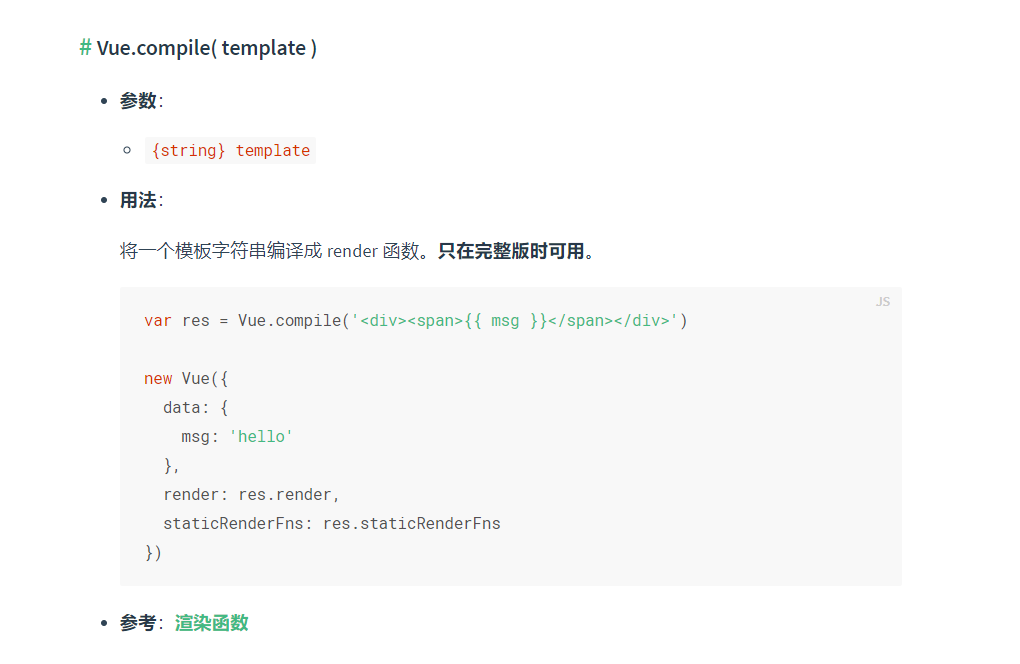The height and width of the screenshot is (664, 1020).
Task: Click the JS language label in code block
Action: pyautogui.click(x=882, y=301)
